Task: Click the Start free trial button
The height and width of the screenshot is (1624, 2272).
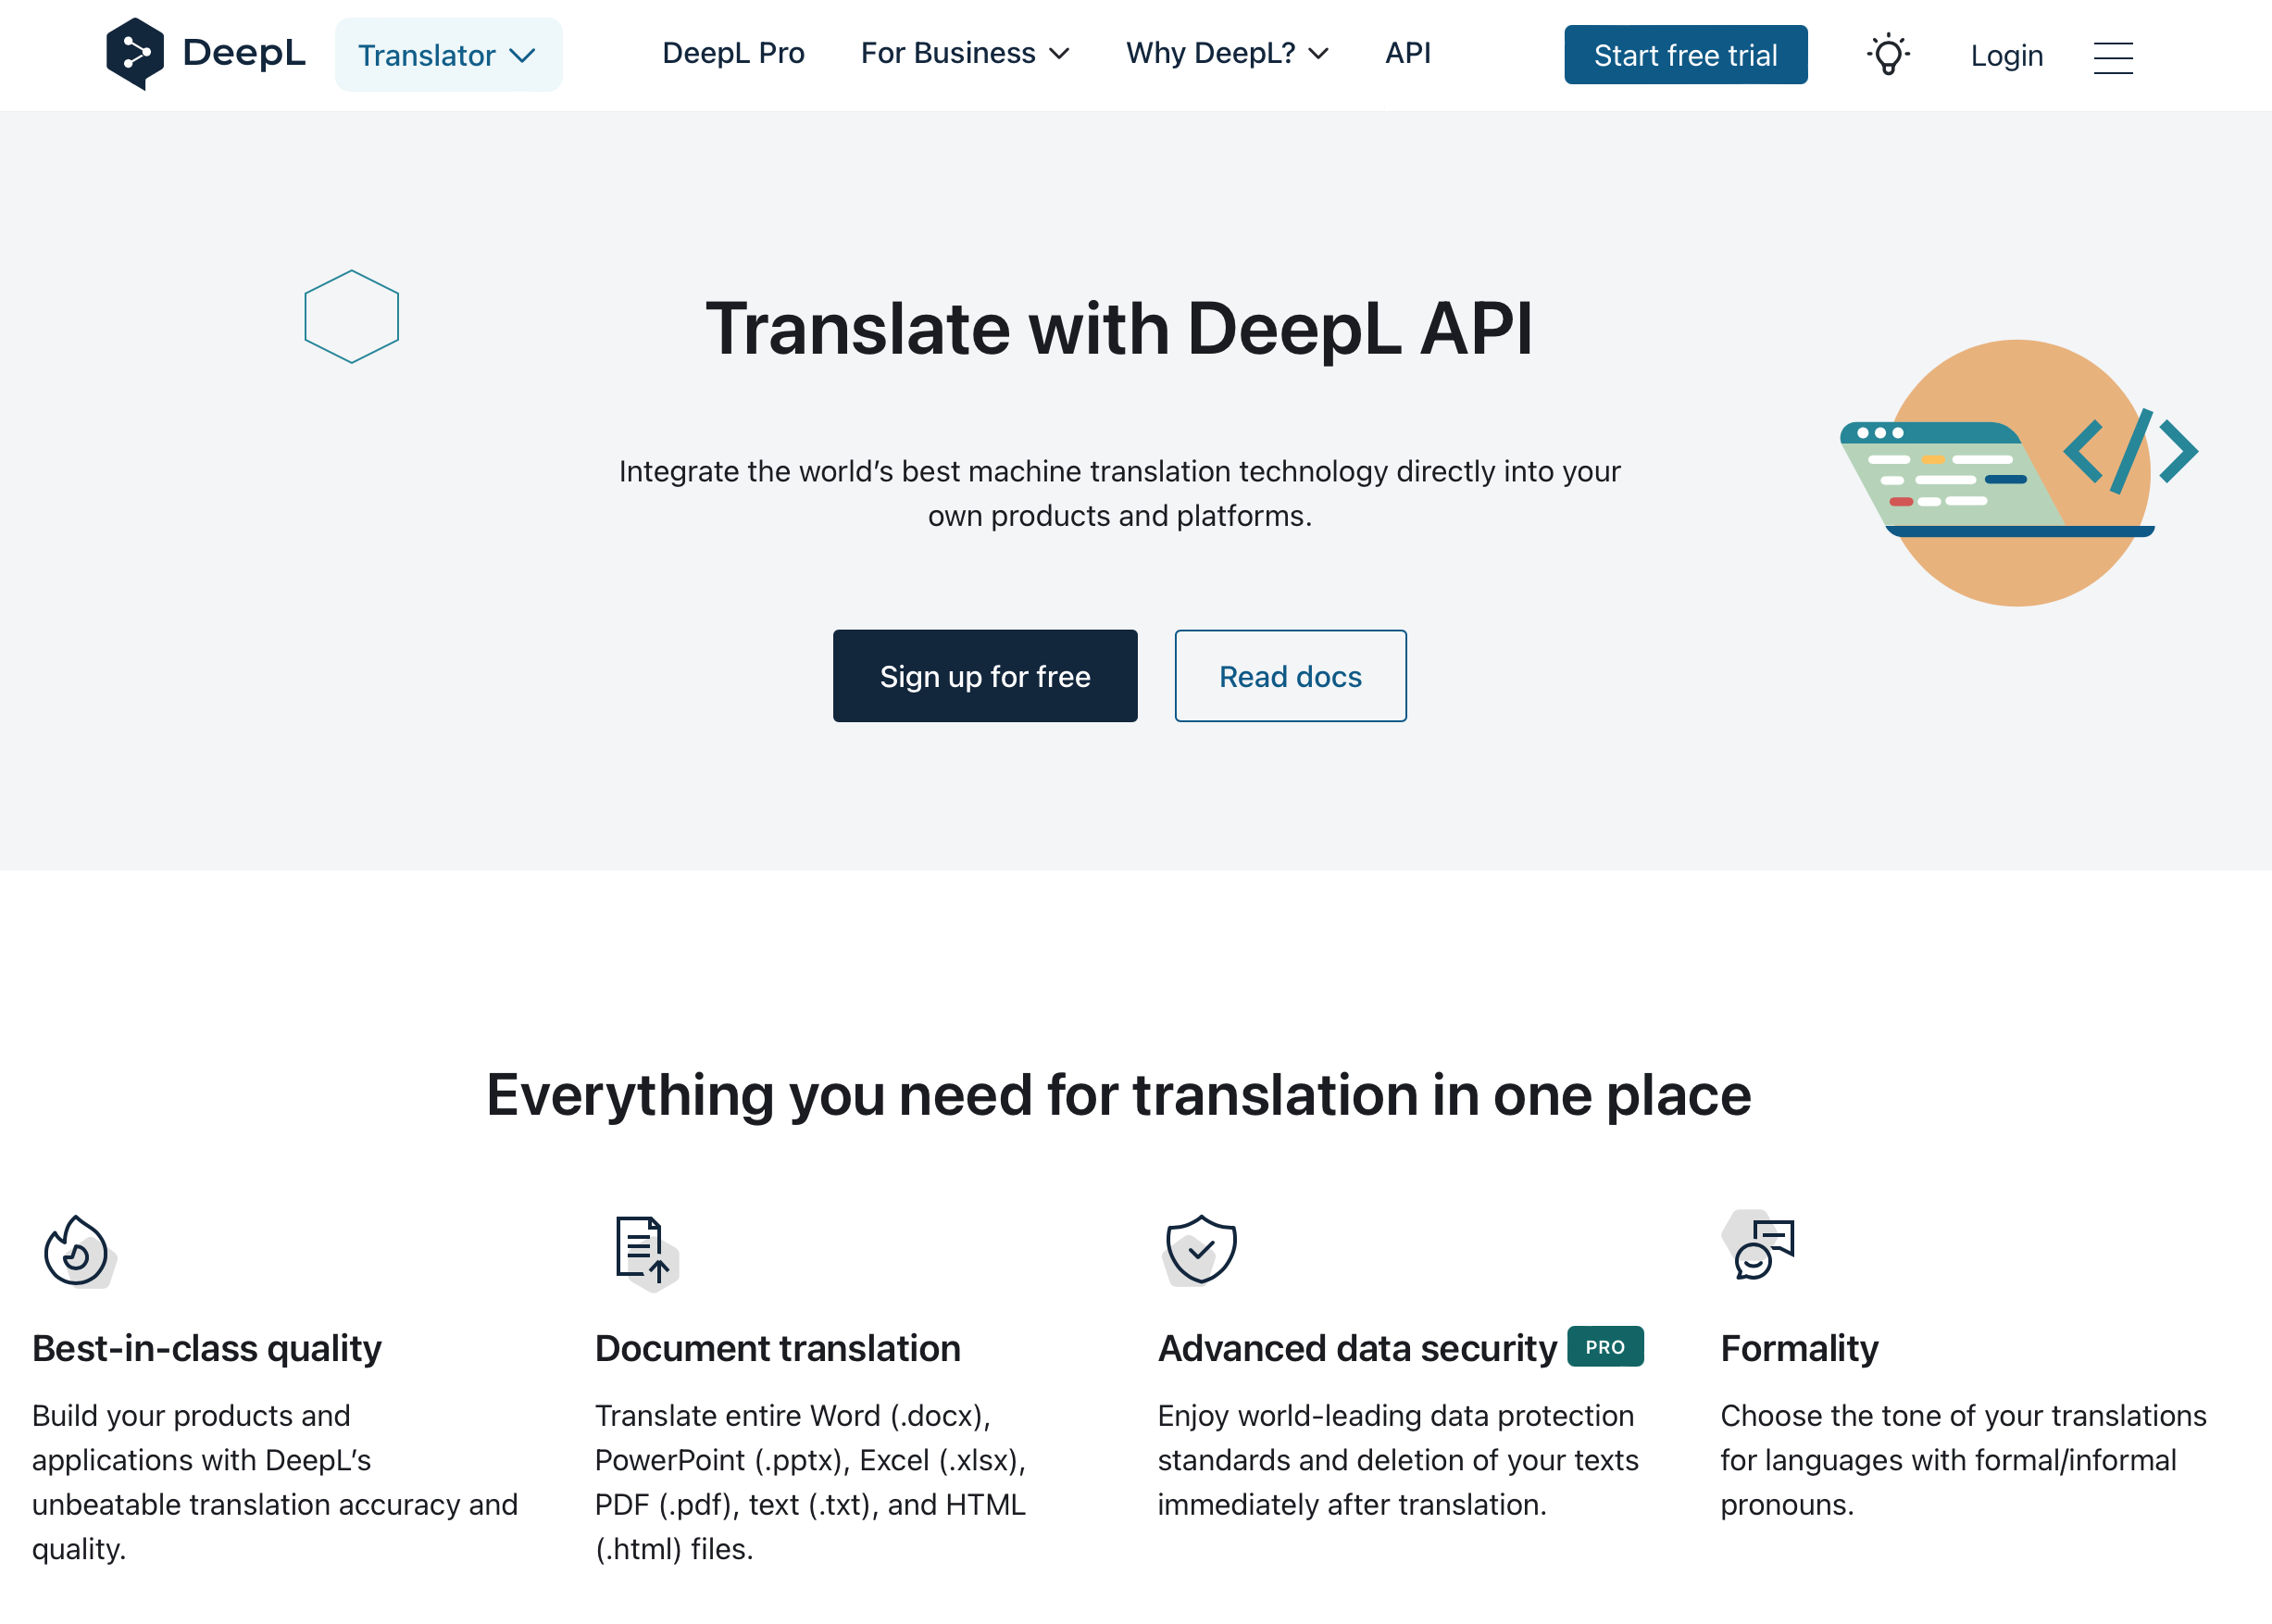Action: point(1685,55)
